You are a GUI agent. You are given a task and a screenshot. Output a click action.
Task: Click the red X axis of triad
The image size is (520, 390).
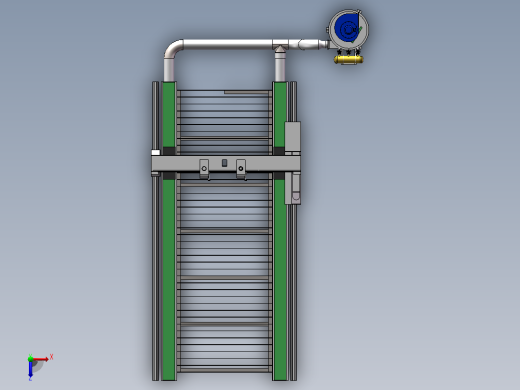41,359
